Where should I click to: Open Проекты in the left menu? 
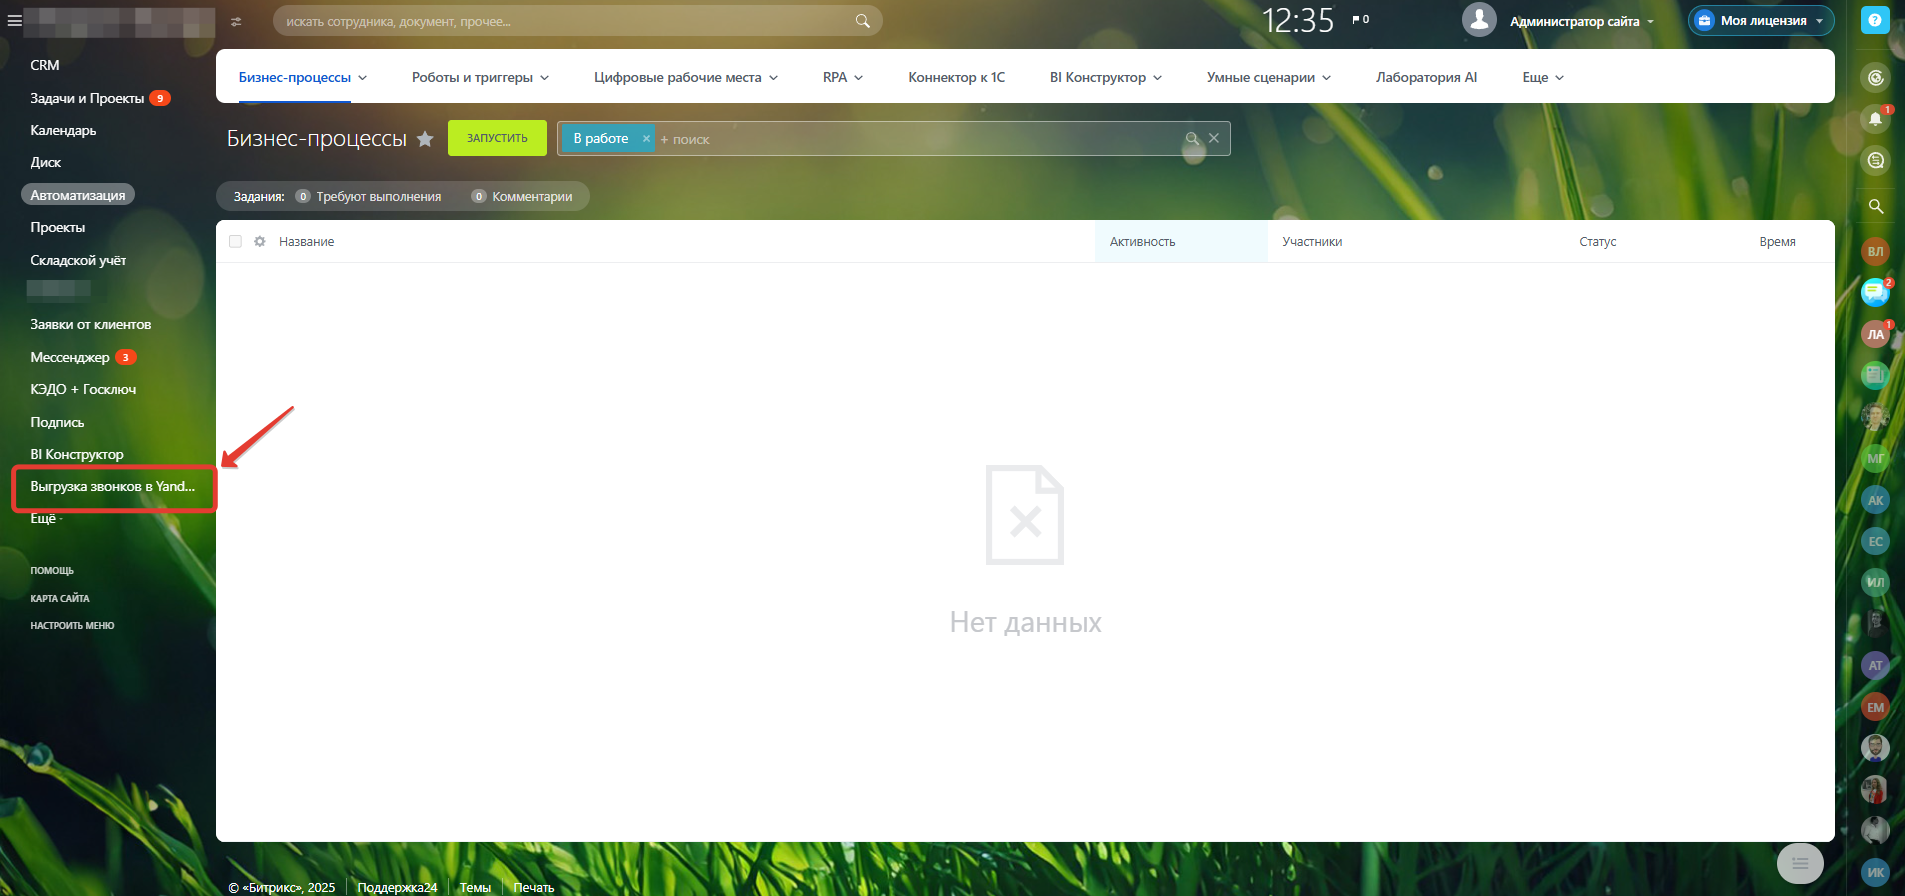pos(58,227)
